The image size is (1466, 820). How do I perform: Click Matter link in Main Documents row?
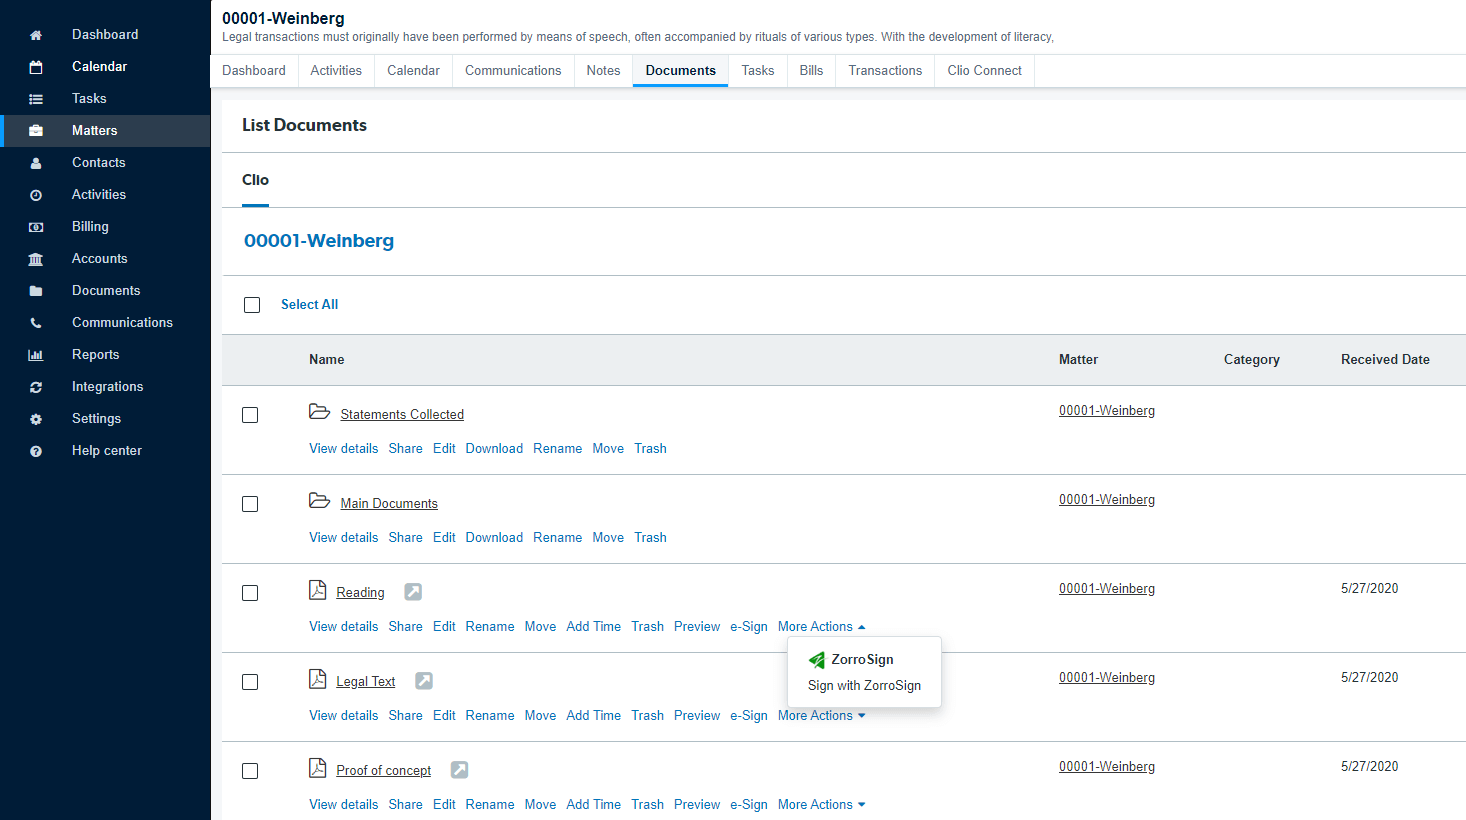pos(1107,500)
